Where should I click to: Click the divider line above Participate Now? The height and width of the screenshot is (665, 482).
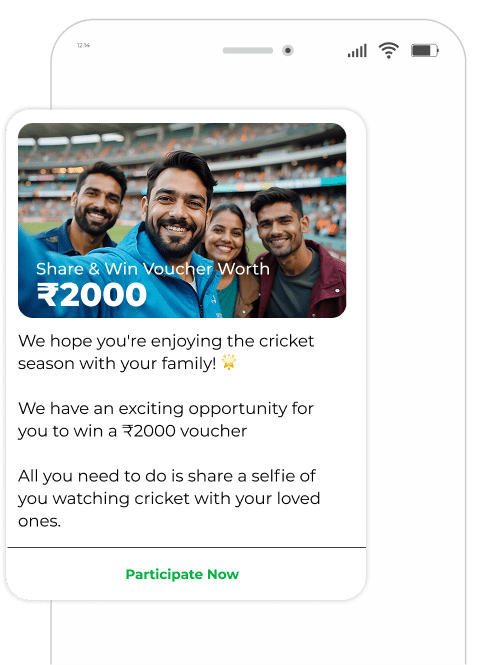point(187,548)
